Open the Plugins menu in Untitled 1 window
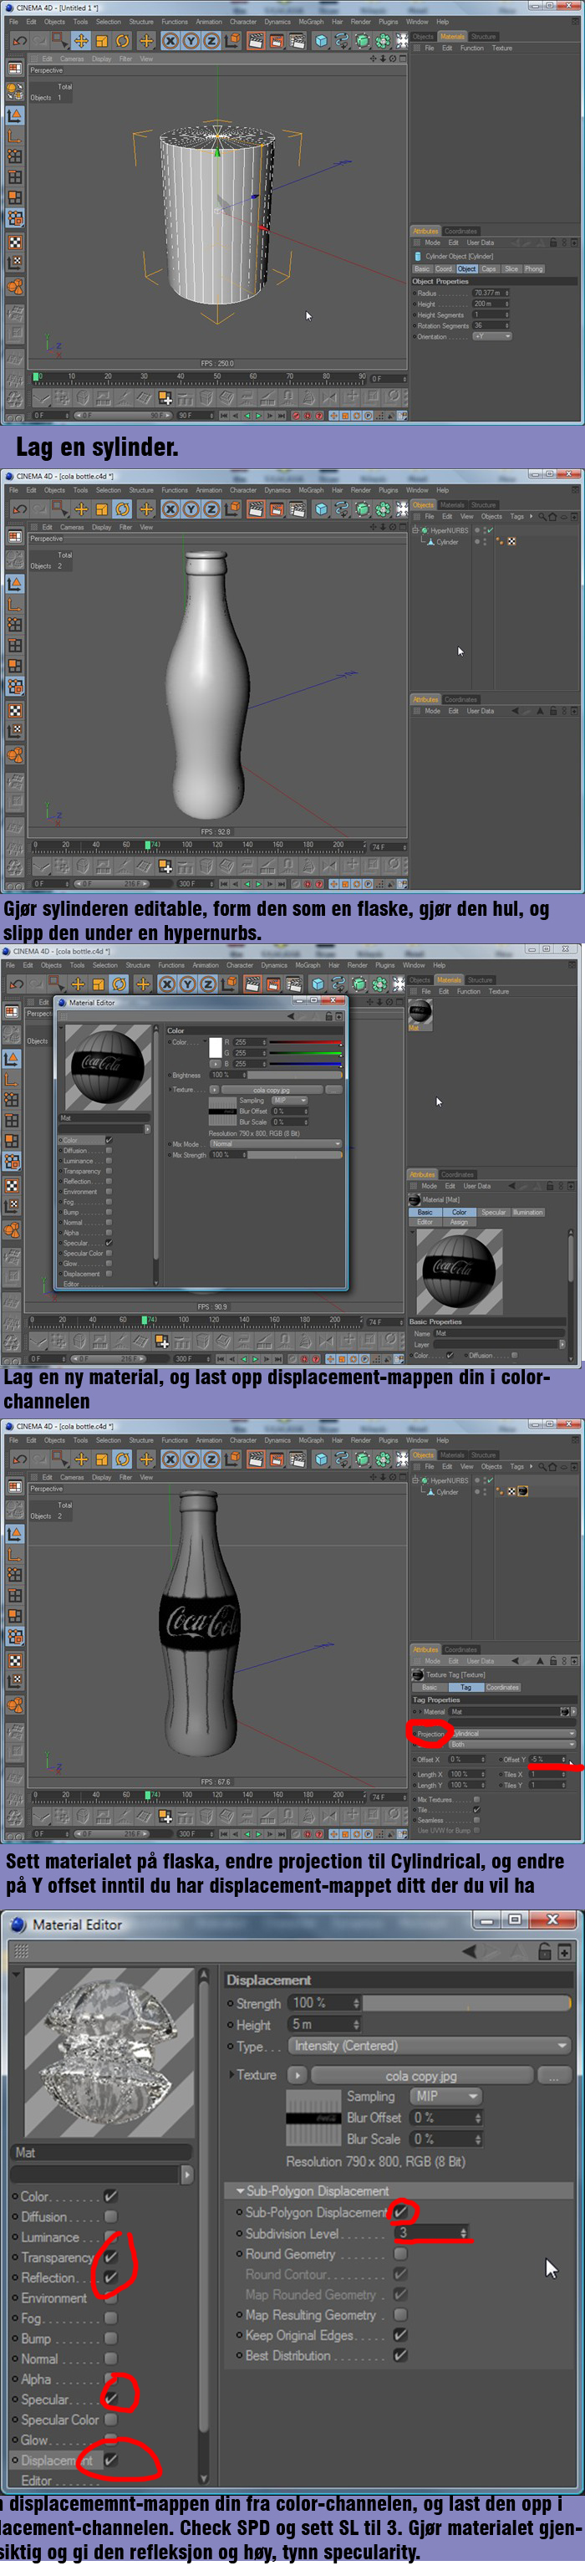Screen dimensions: 585x2576 coord(388,22)
